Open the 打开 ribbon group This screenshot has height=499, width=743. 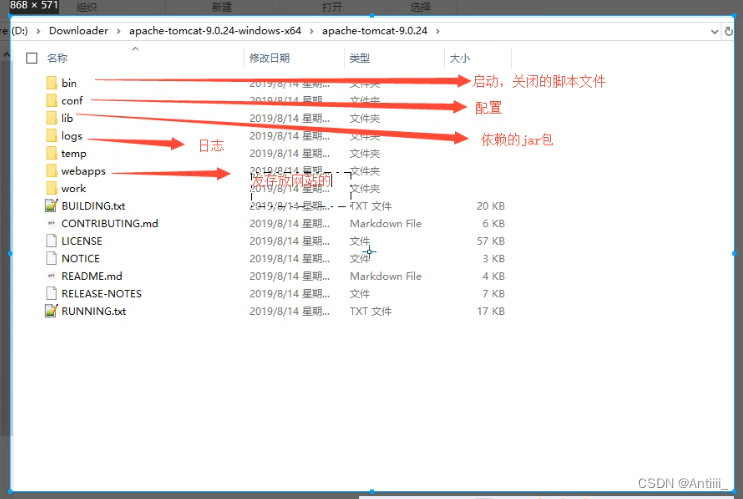pos(332,7)
